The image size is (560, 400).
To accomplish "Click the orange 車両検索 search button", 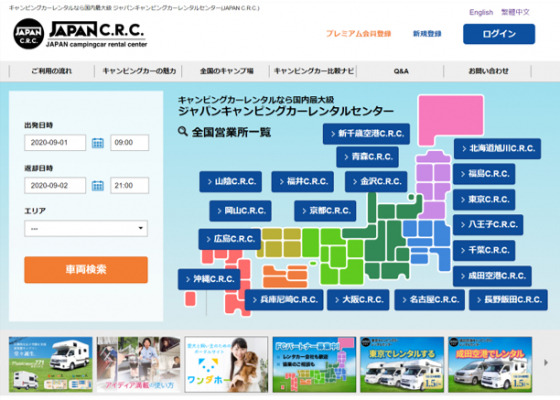I will pos(86,270).
